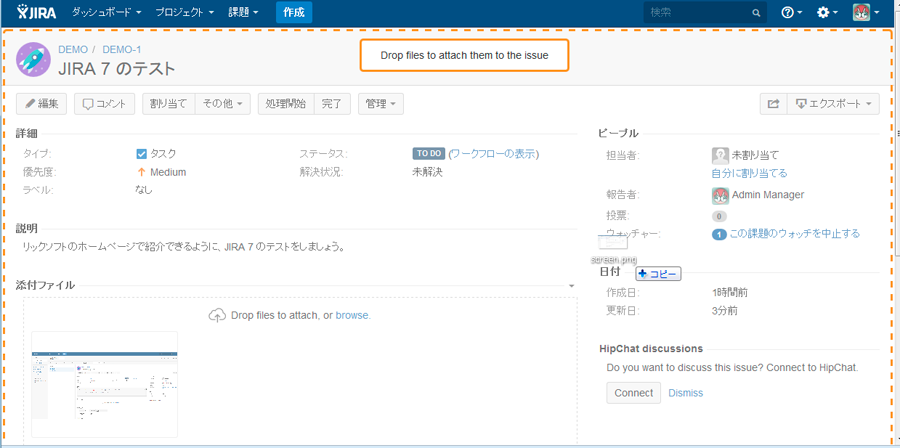Click the Admin Manager reporter name
900x448 pixels.
pyautogui.click(x=768, y=195)
